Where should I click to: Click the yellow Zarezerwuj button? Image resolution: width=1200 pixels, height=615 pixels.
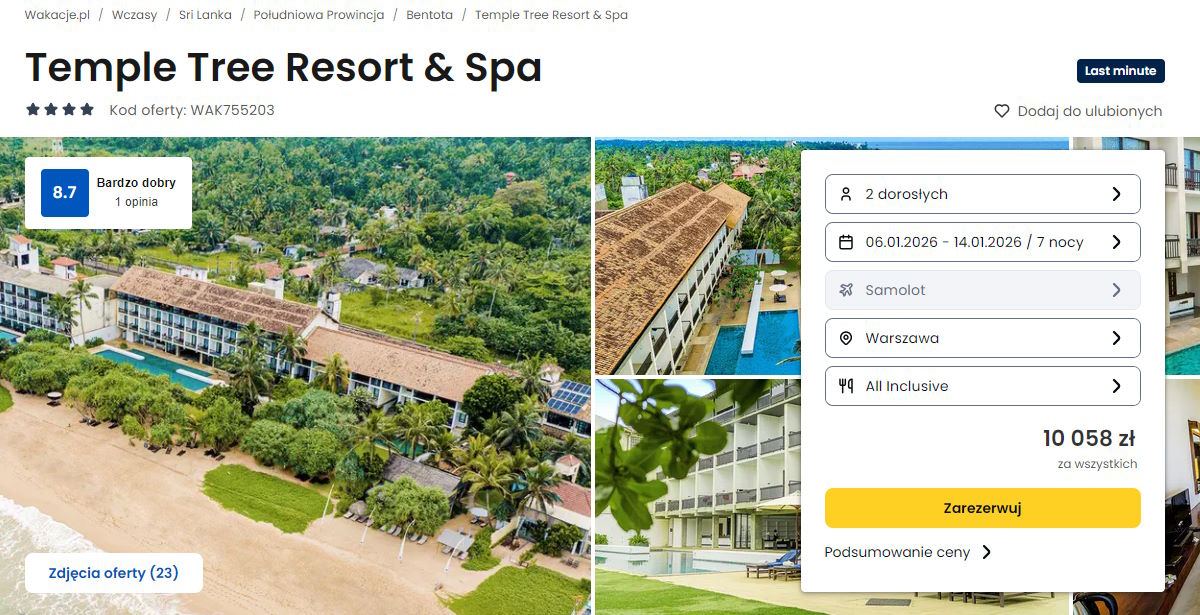983,508
